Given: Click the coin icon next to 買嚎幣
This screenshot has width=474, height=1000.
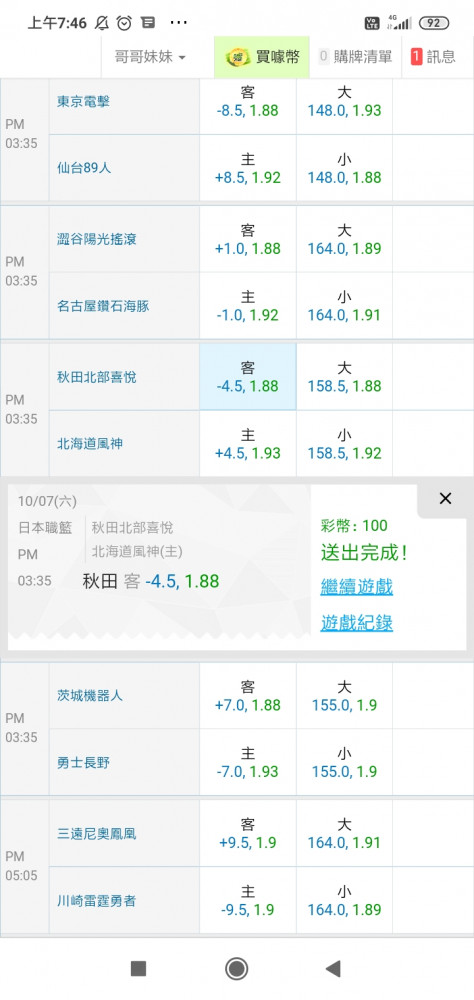Looking at the screenshot, I should (x=239, y=57).
